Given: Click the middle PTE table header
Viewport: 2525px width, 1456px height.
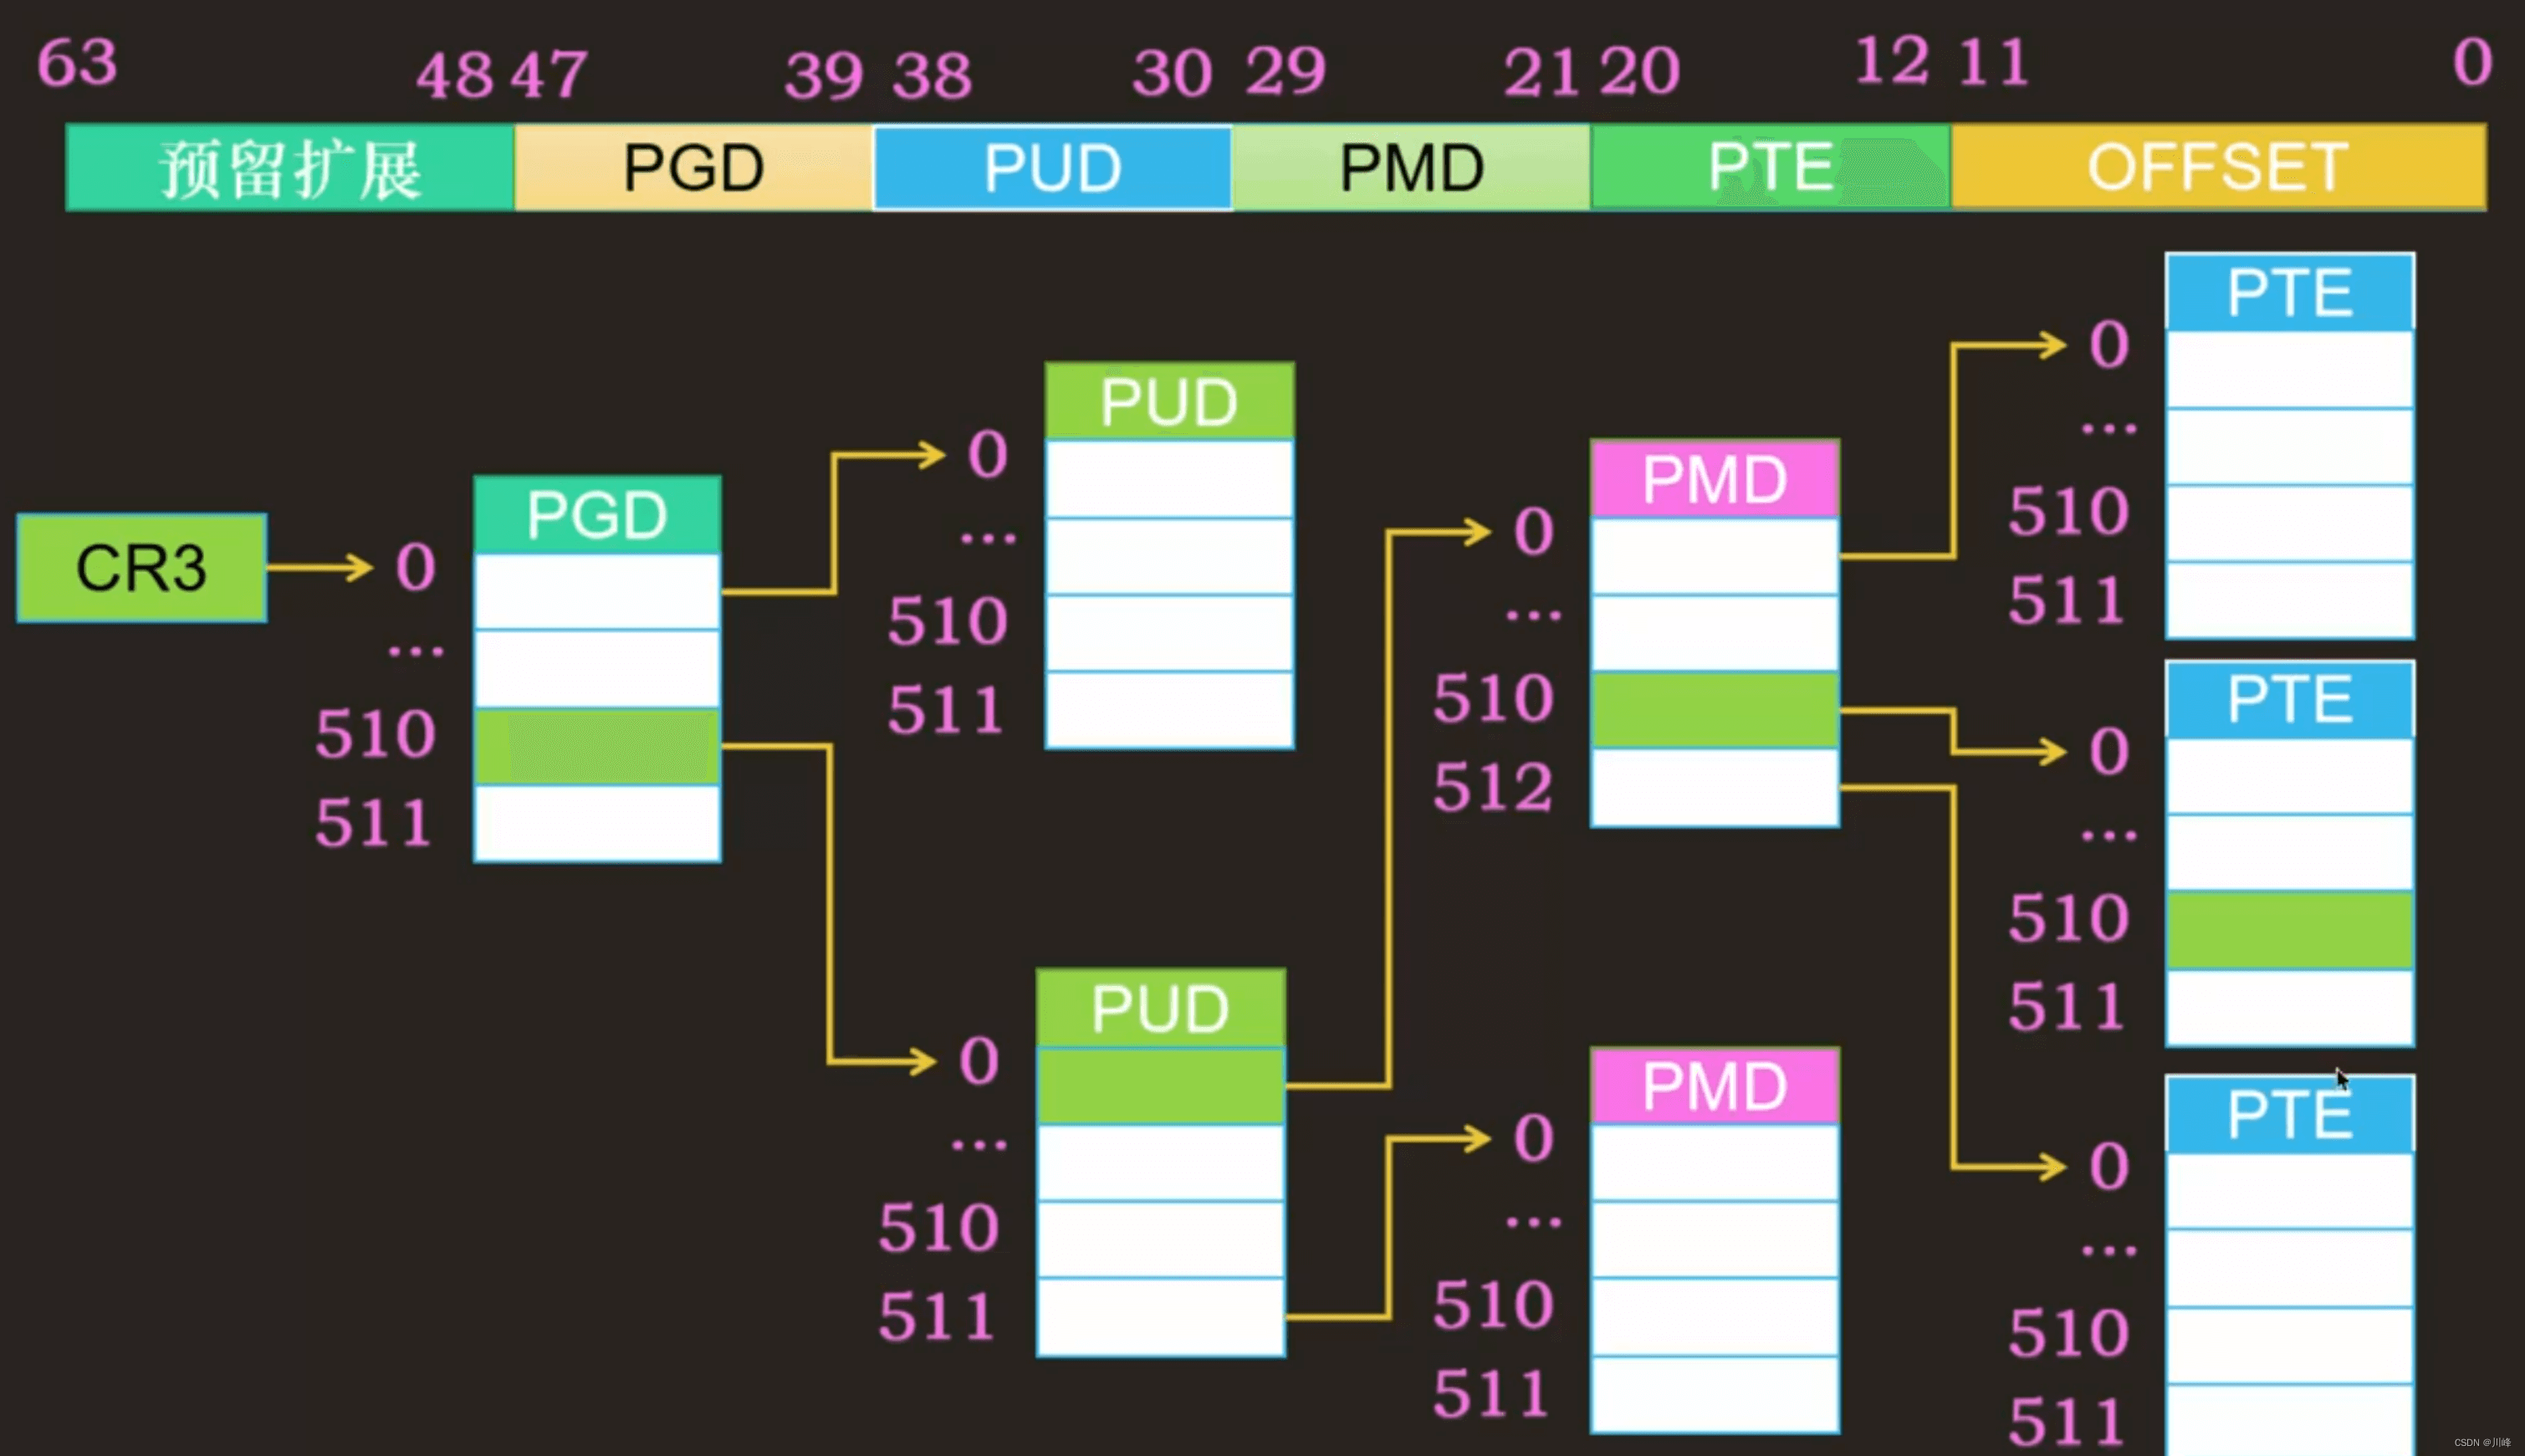Looking at the screenshot, I should [2290, 699].
